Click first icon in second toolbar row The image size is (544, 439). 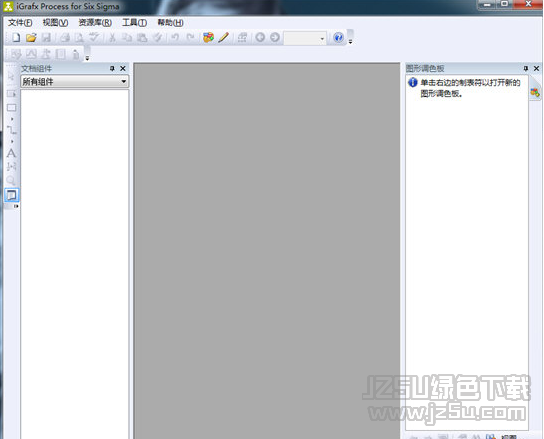click(16, 54)
